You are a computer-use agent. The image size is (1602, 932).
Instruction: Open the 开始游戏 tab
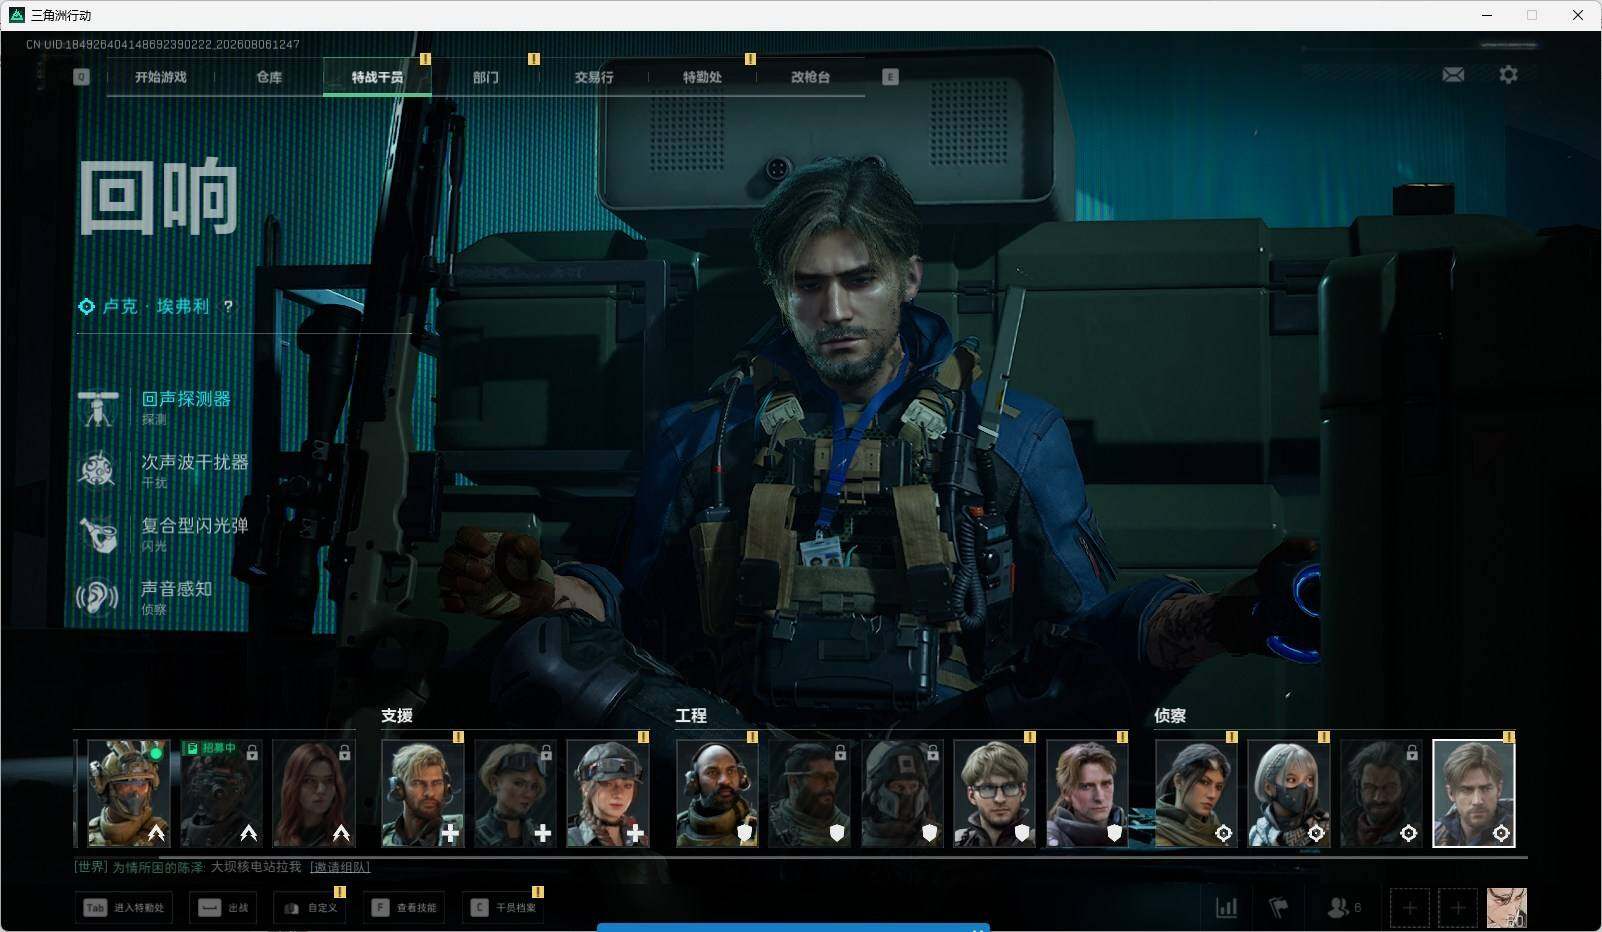pos(161,77)
